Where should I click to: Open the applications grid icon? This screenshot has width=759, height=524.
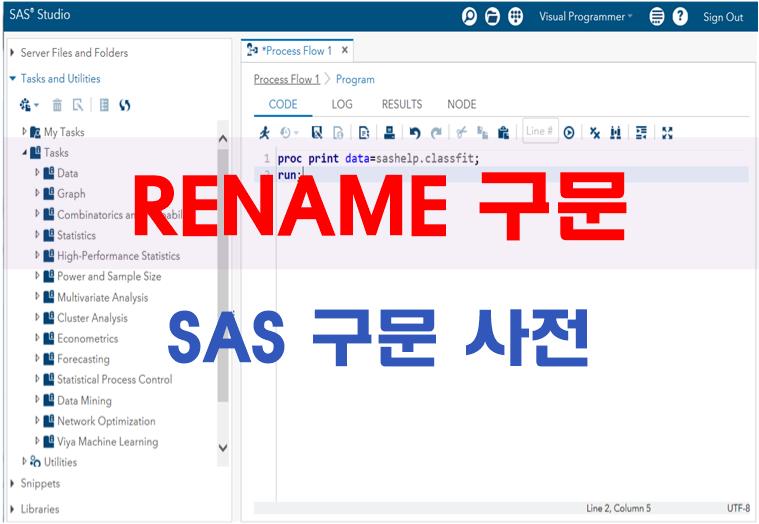click(516, 17)
